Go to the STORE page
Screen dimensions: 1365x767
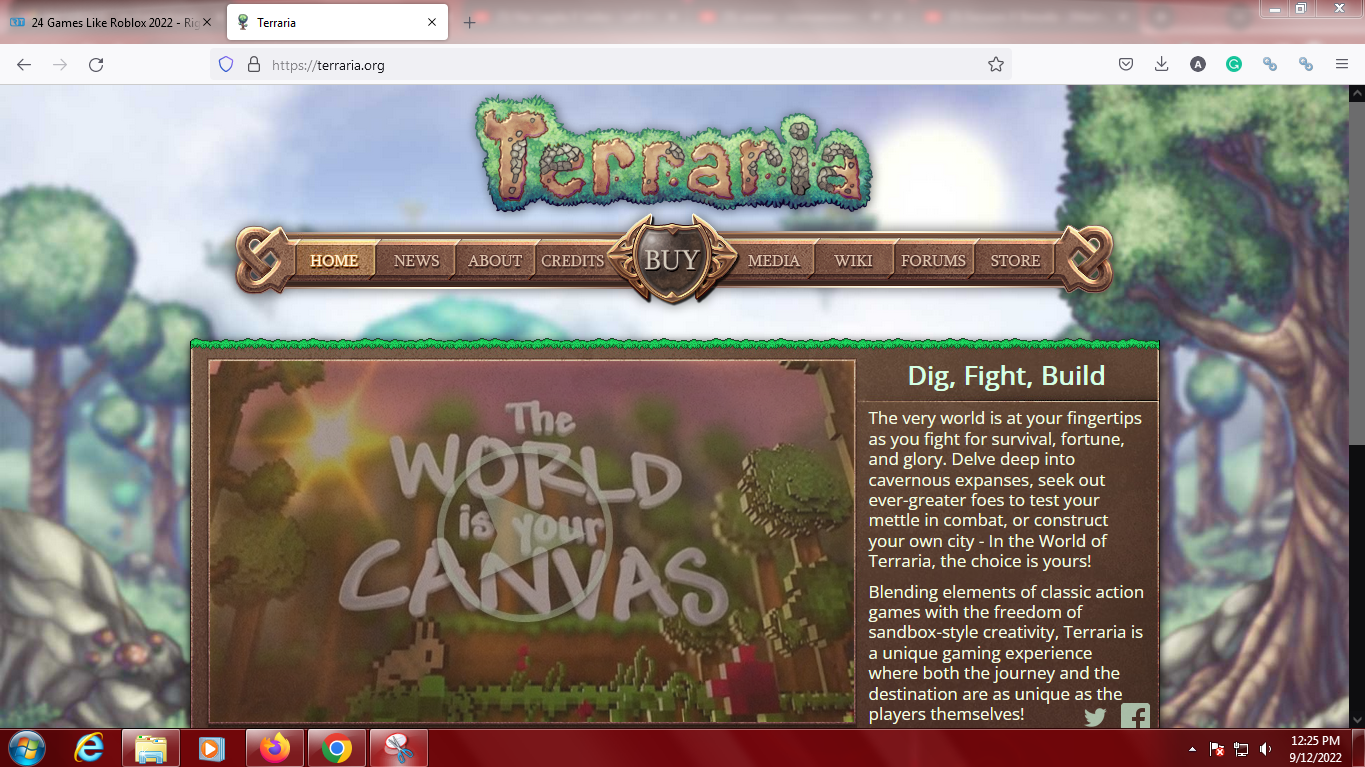[1015, 260]
